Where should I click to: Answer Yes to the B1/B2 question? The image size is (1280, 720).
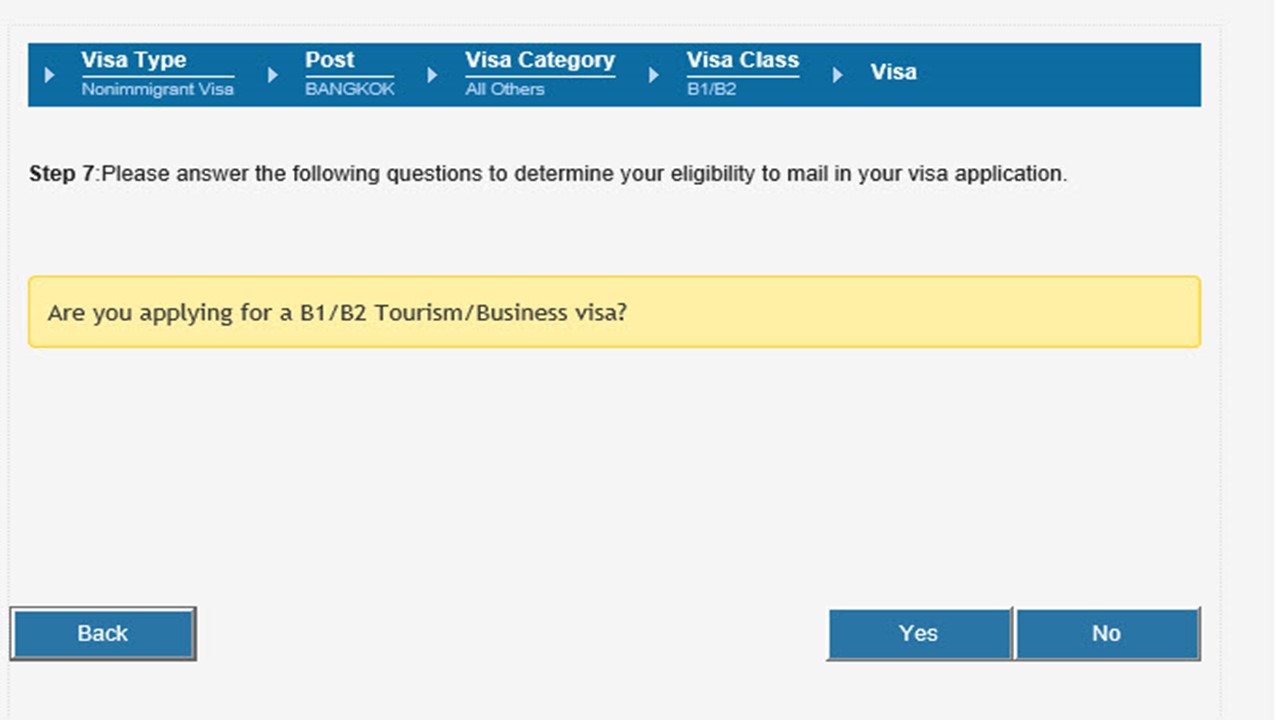click(918, 633)
